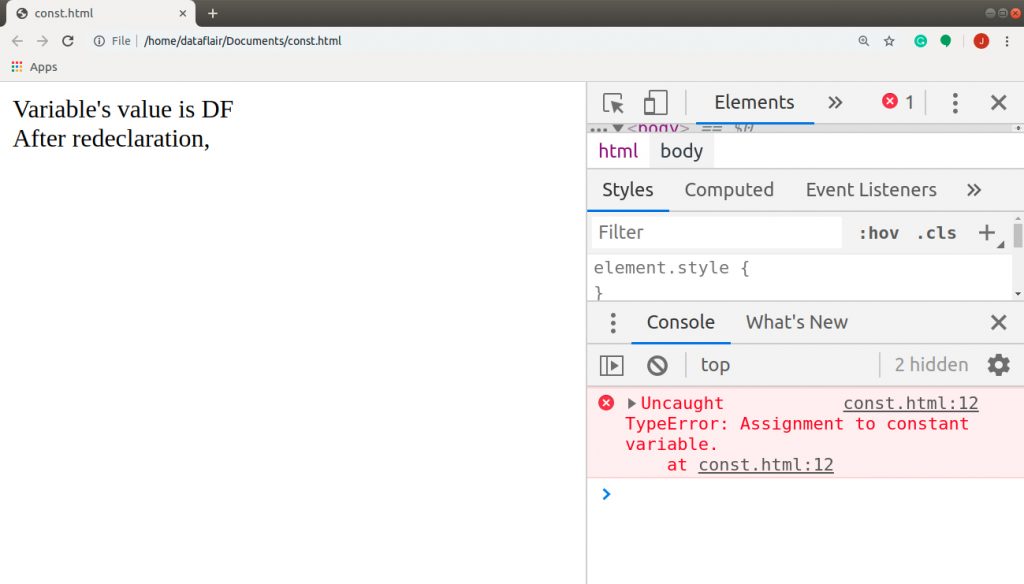Open the site info icon beside File
This screenshot has height=584, width=1024.
click(99, 41)
